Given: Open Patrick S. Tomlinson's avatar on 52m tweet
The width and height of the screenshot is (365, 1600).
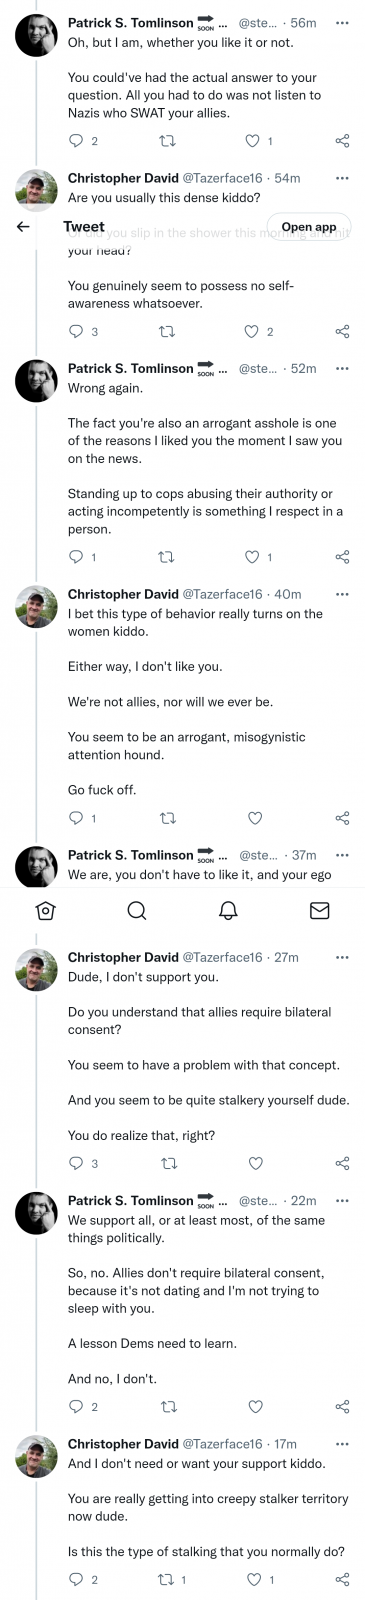Looking at the screenshot, I should click(x=36, y=380).
